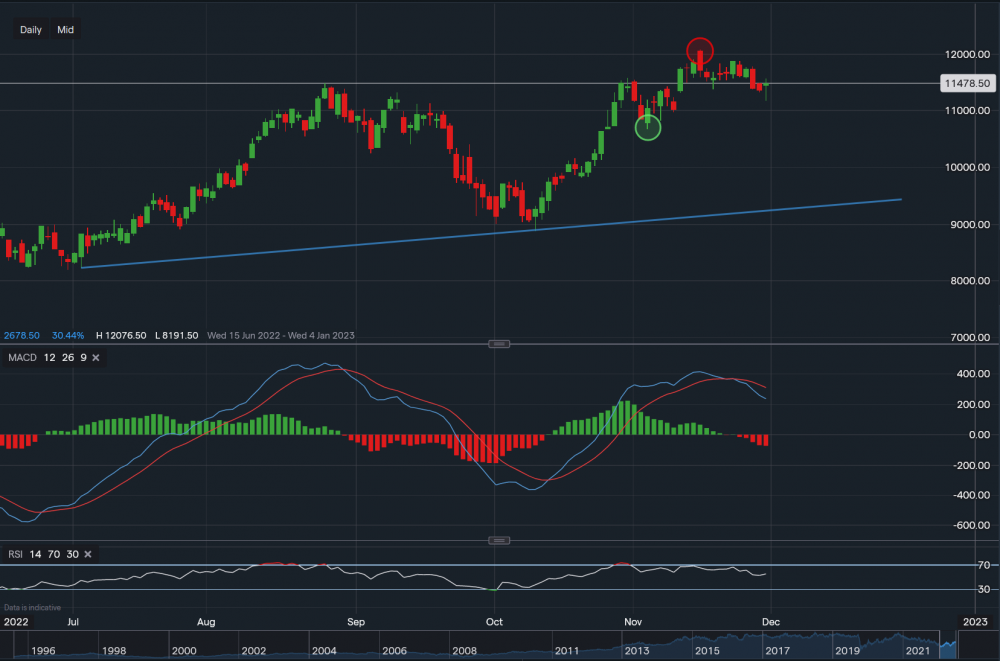Select the 11478.50 current price tag
The image size is (1000, 661).
coord(966,83)
